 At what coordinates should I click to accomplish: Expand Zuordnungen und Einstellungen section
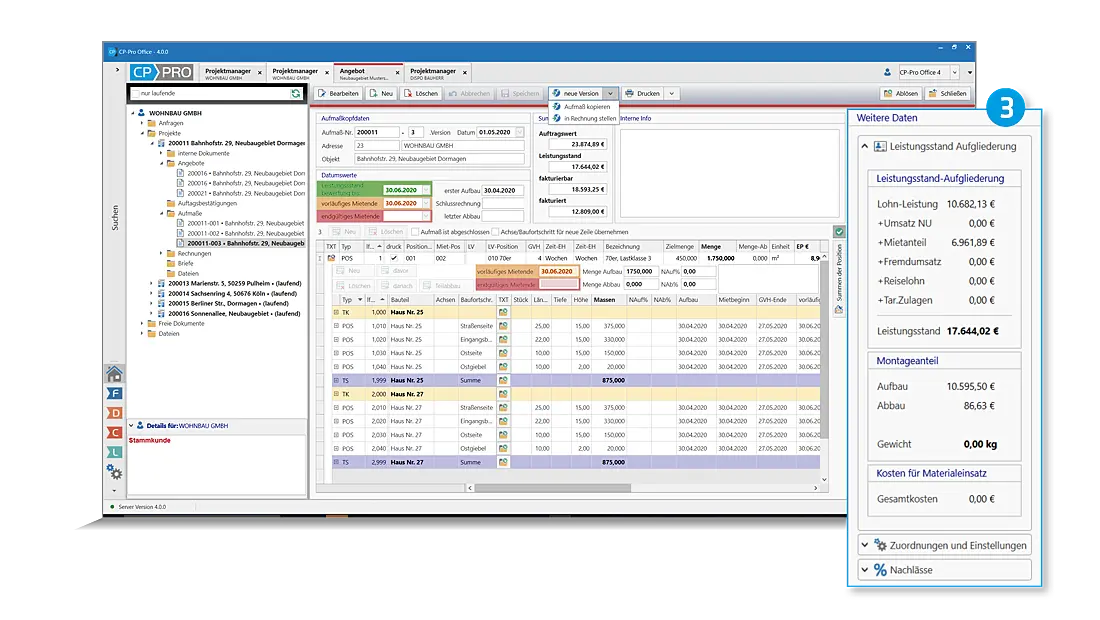864,545
